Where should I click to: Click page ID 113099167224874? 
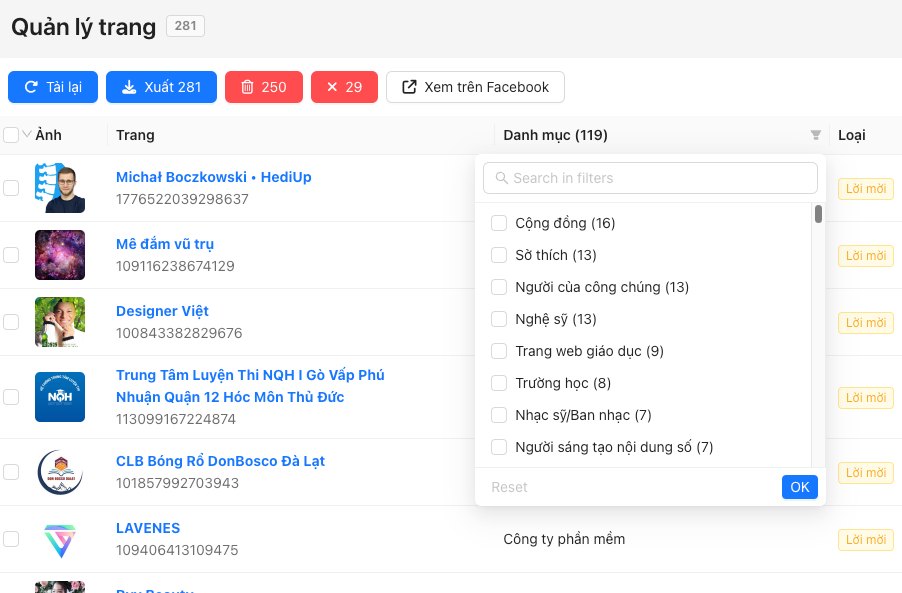pyautogui.click(x=176, y=419)
